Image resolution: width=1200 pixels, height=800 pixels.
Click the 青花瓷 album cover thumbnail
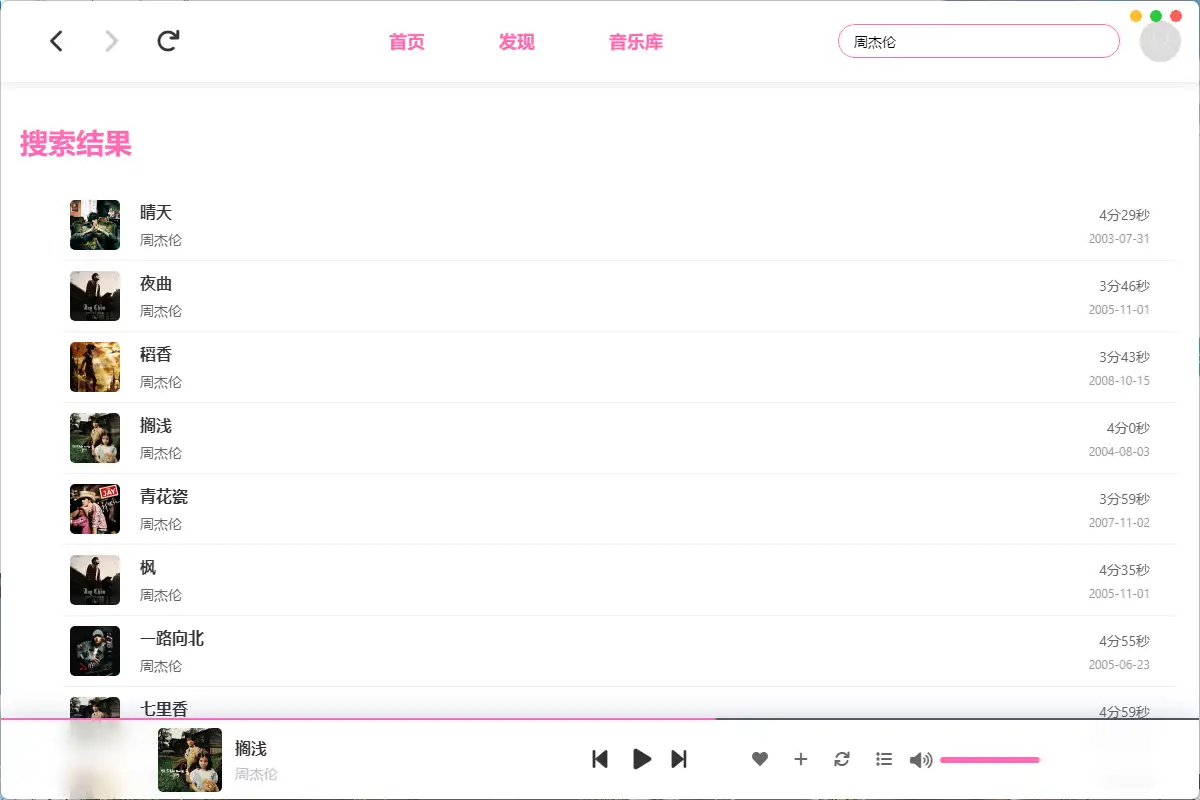click(95, 509)
